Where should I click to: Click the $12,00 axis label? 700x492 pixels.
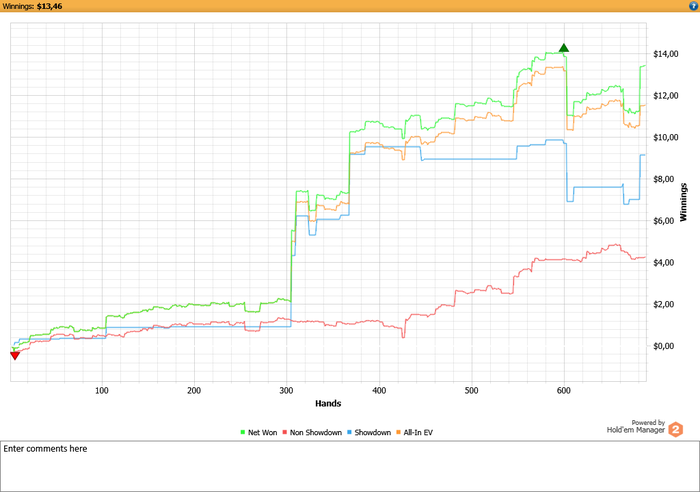666,96
